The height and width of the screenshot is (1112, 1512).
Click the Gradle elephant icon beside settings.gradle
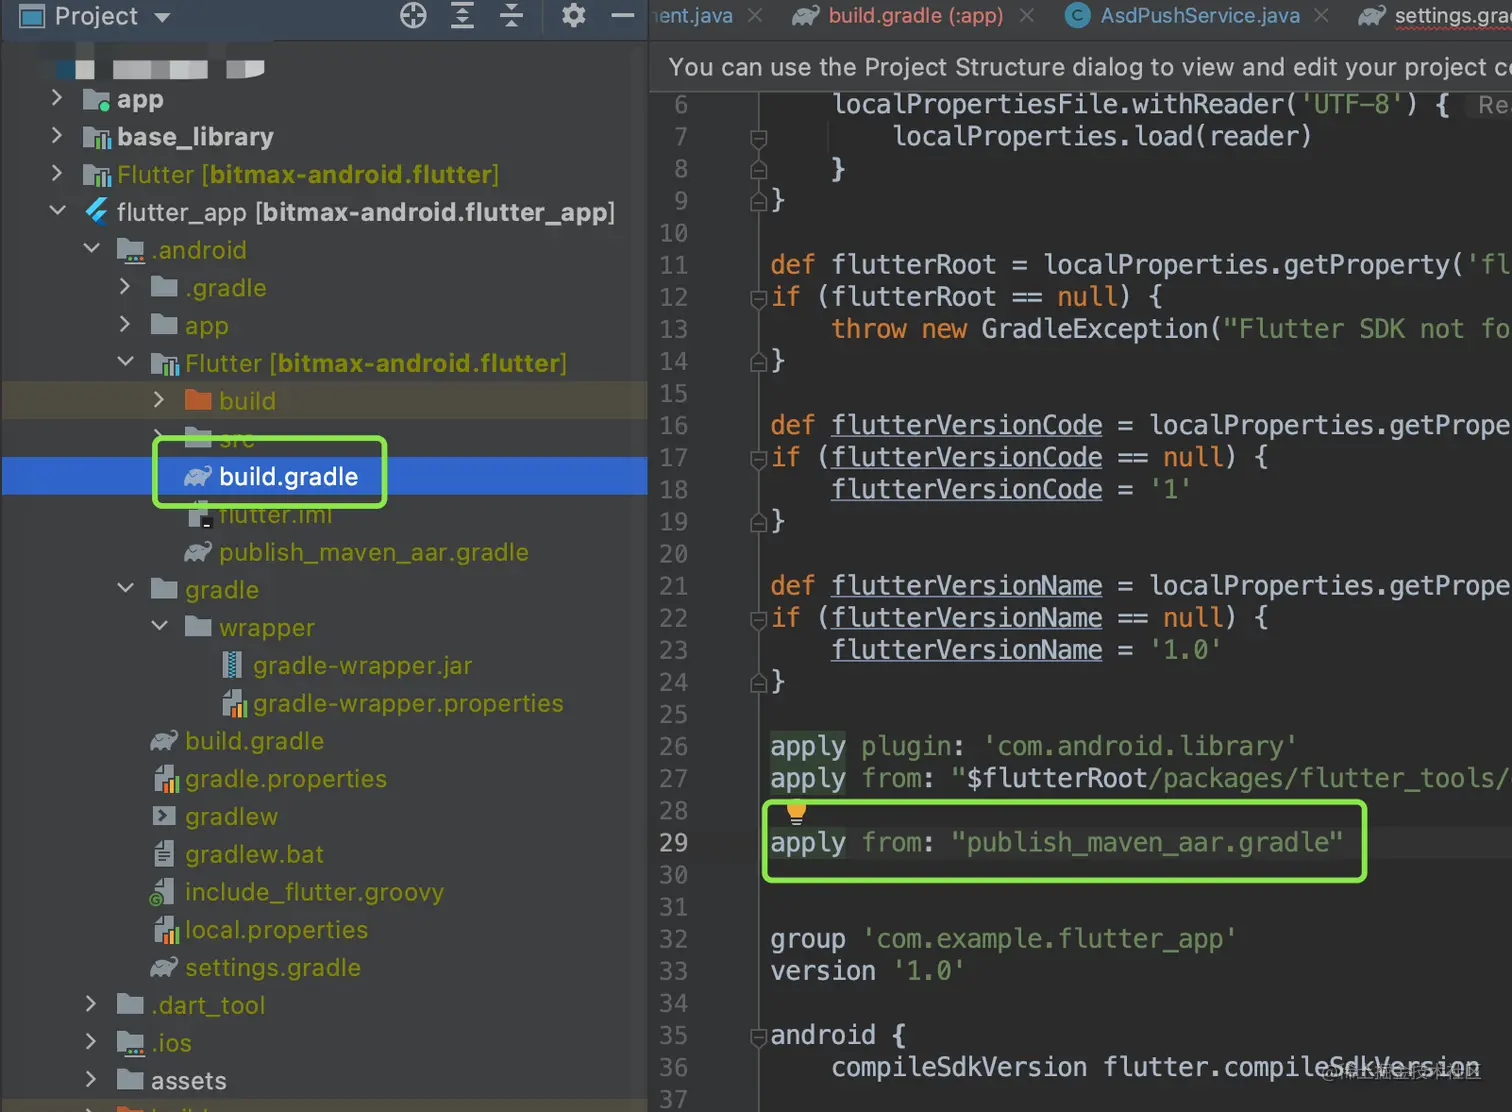[x=164, y=967]
